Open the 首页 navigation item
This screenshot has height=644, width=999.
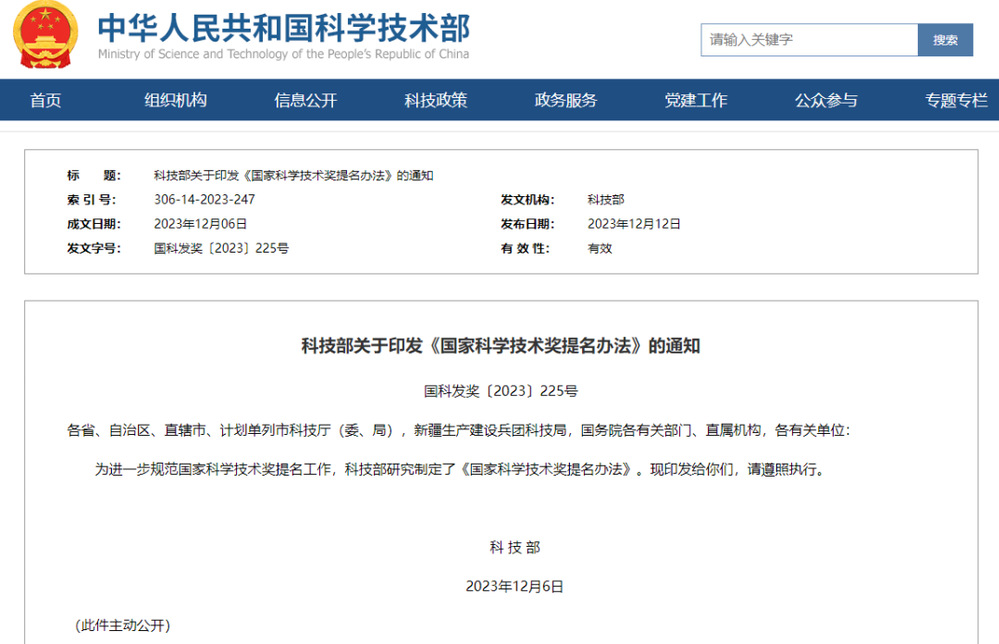click(46, 100)
